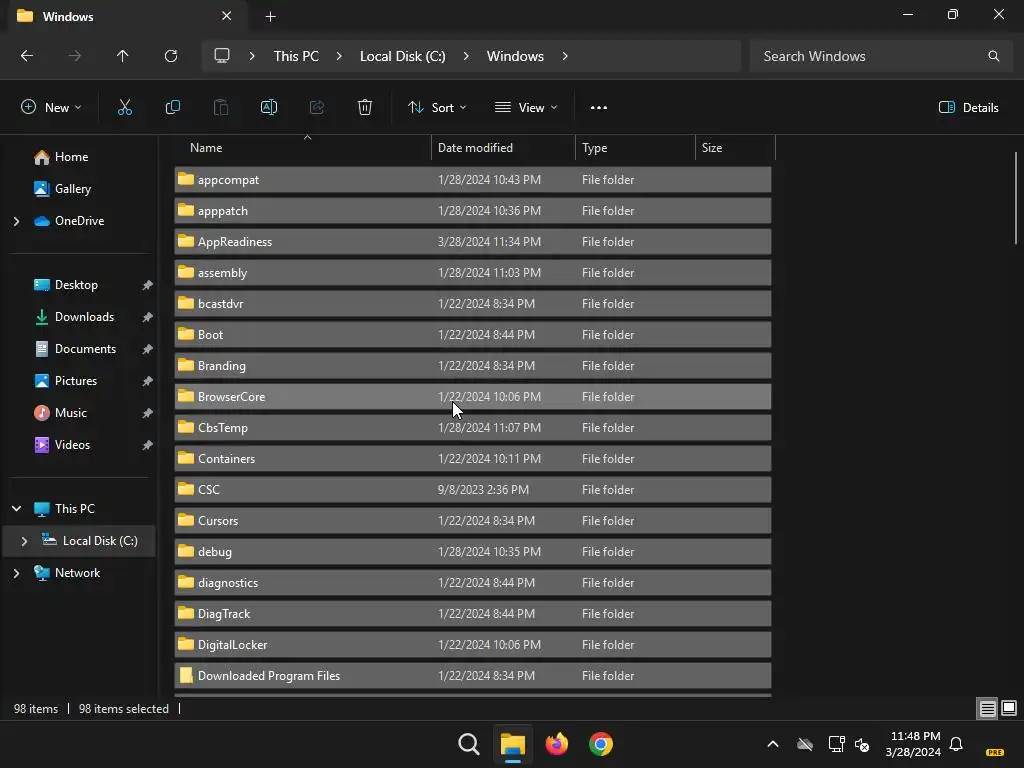Show hidden system tray icons
This screenshot has width=1024, height=768.
tap(773, 744)
